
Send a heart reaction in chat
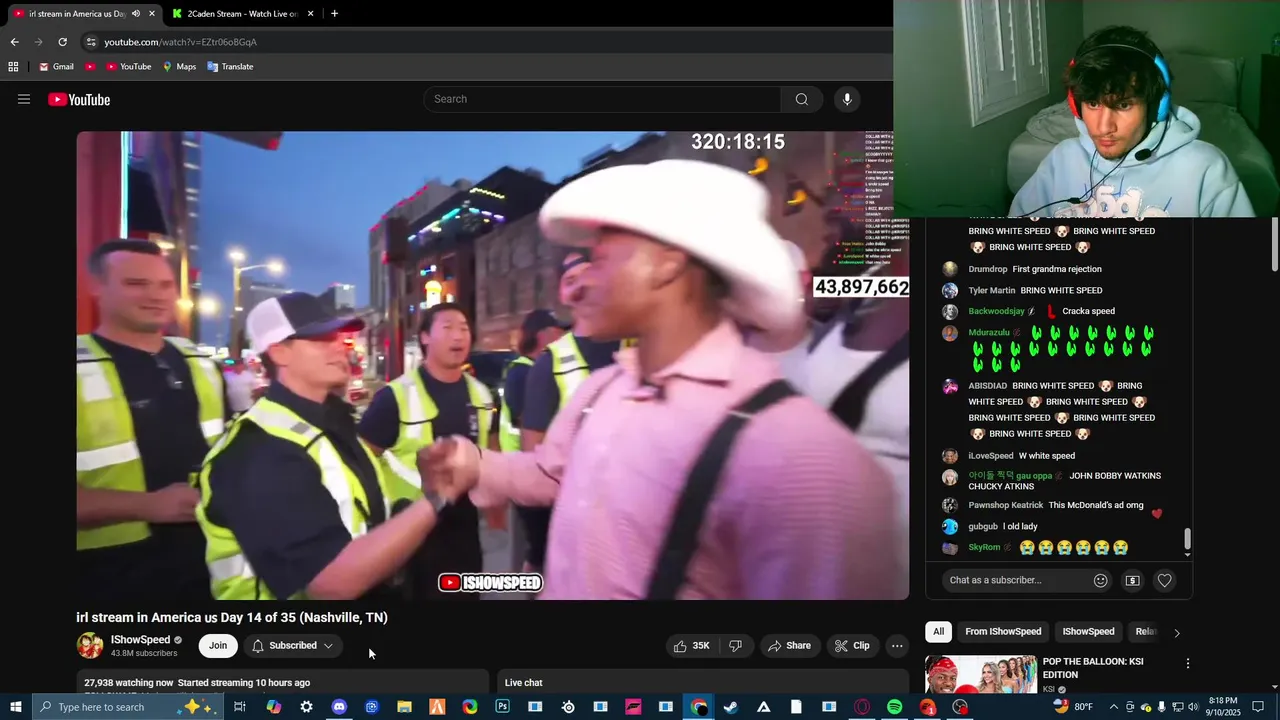pyautogui.click(x=1164, y=580)
